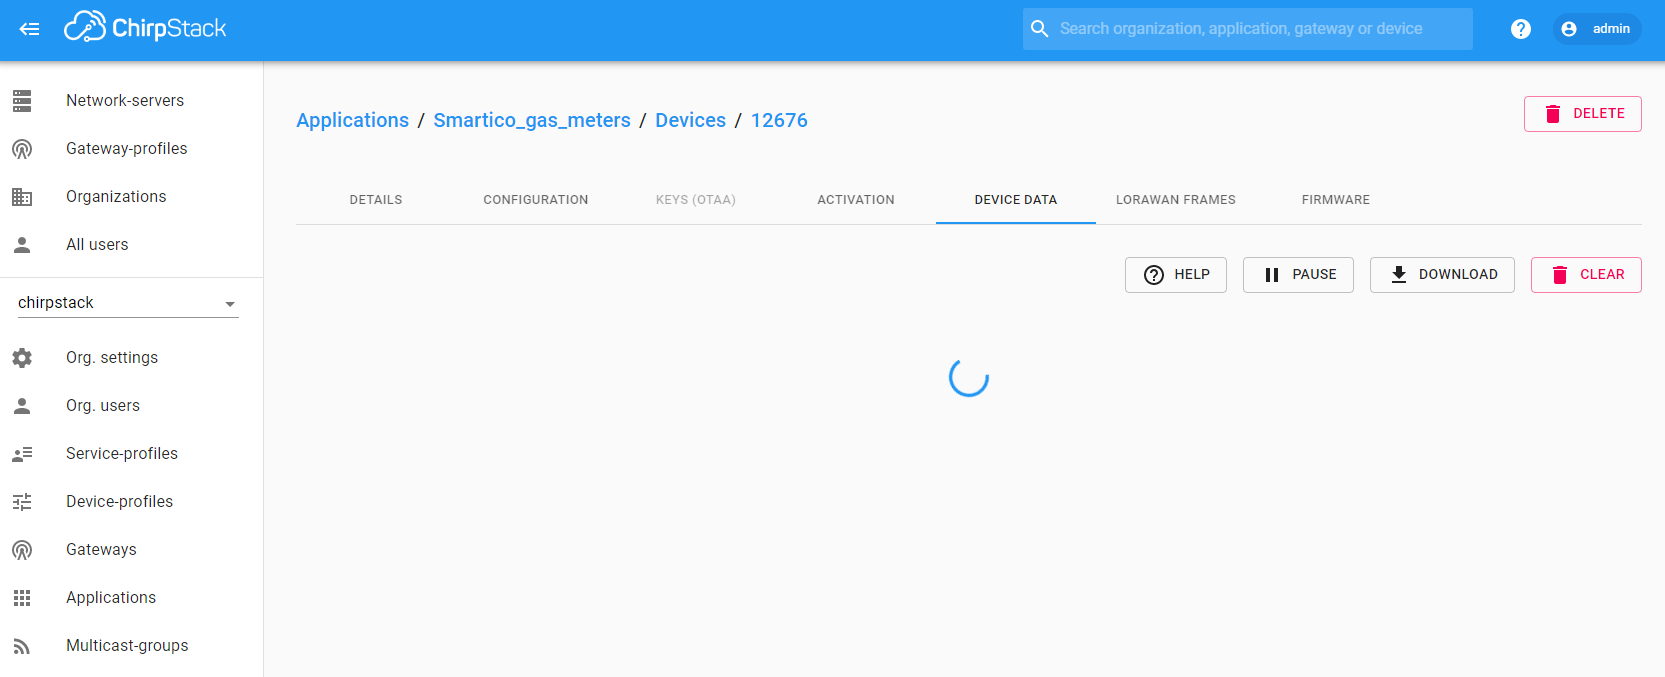Screen dimensions: 1665x677
Task: Click the red Clear button
Action: coord(1585,275)
